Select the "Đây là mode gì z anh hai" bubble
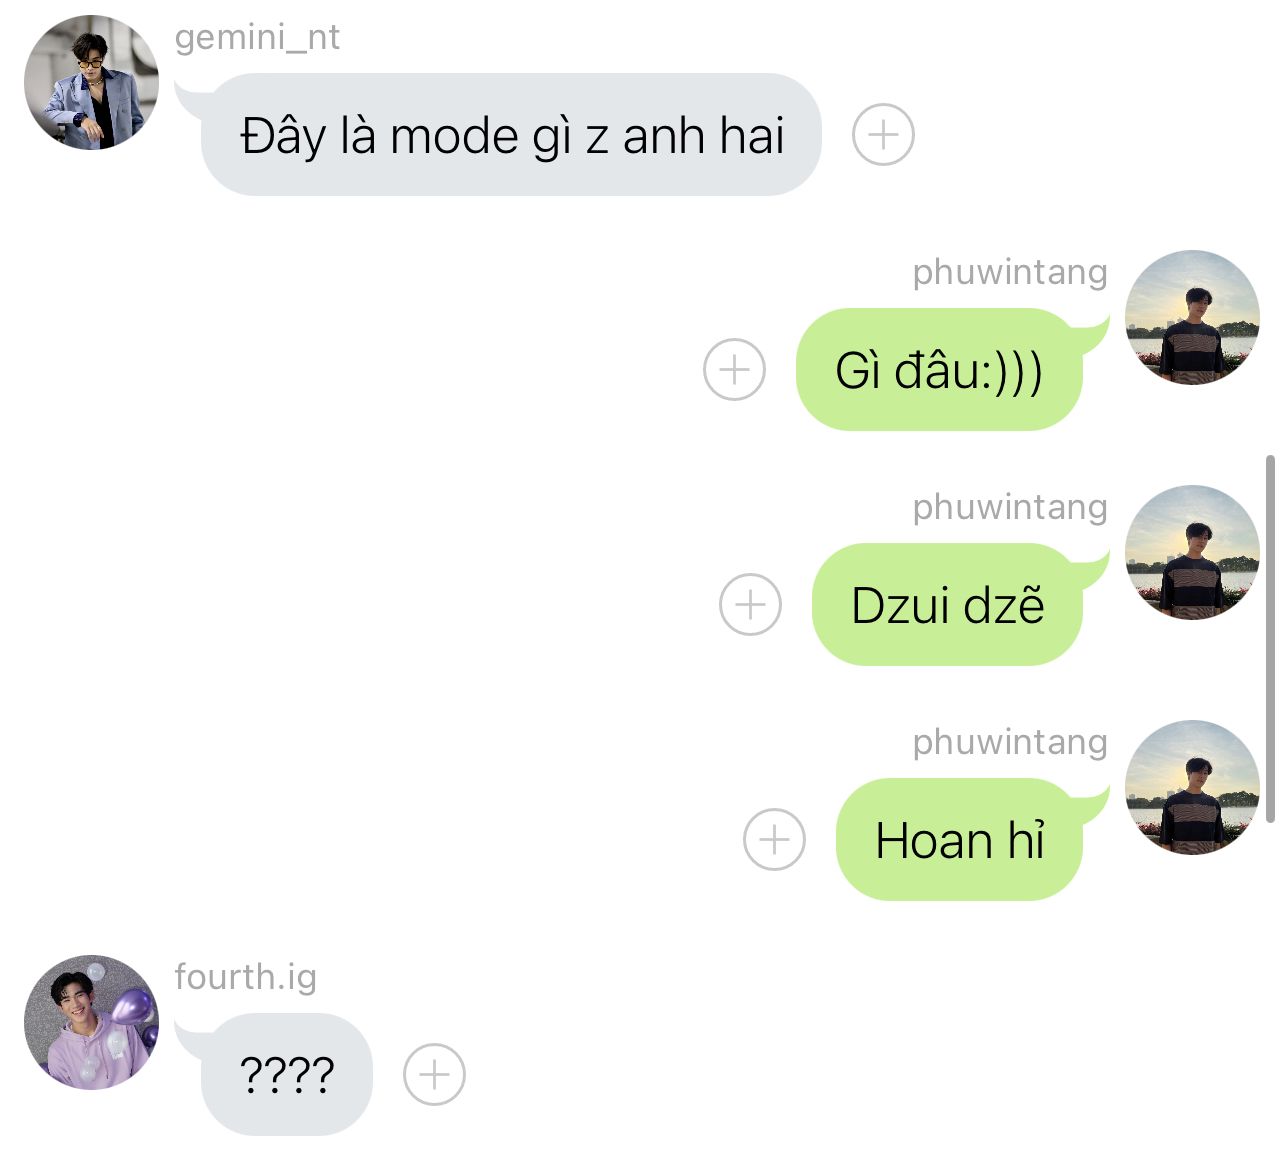The image size is (1284, 1156). coord(511,134)
